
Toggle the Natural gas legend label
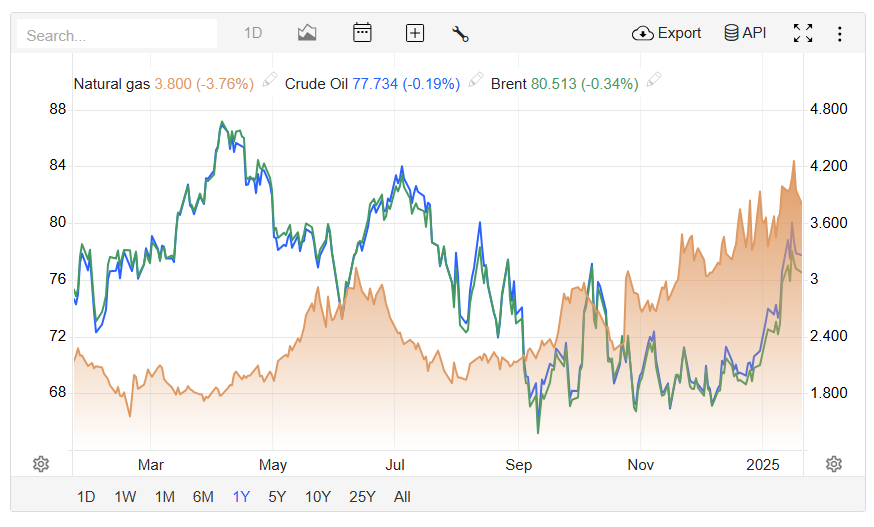pyautogui.click(x=111, y=84)
